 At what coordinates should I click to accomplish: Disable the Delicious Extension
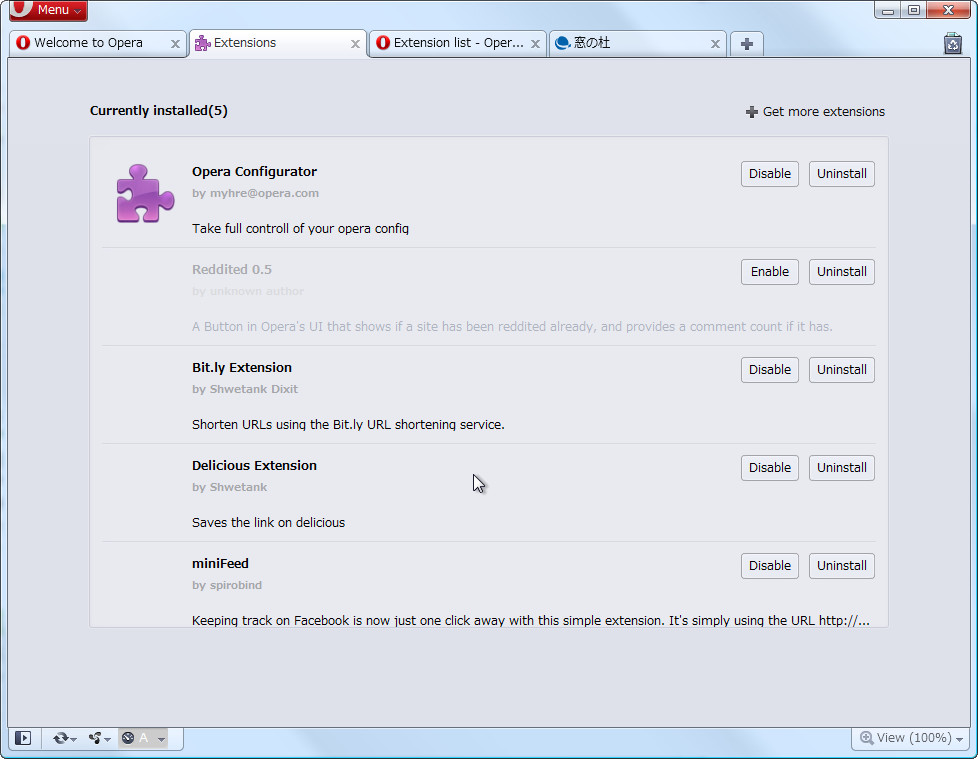[x=770, y=468]
